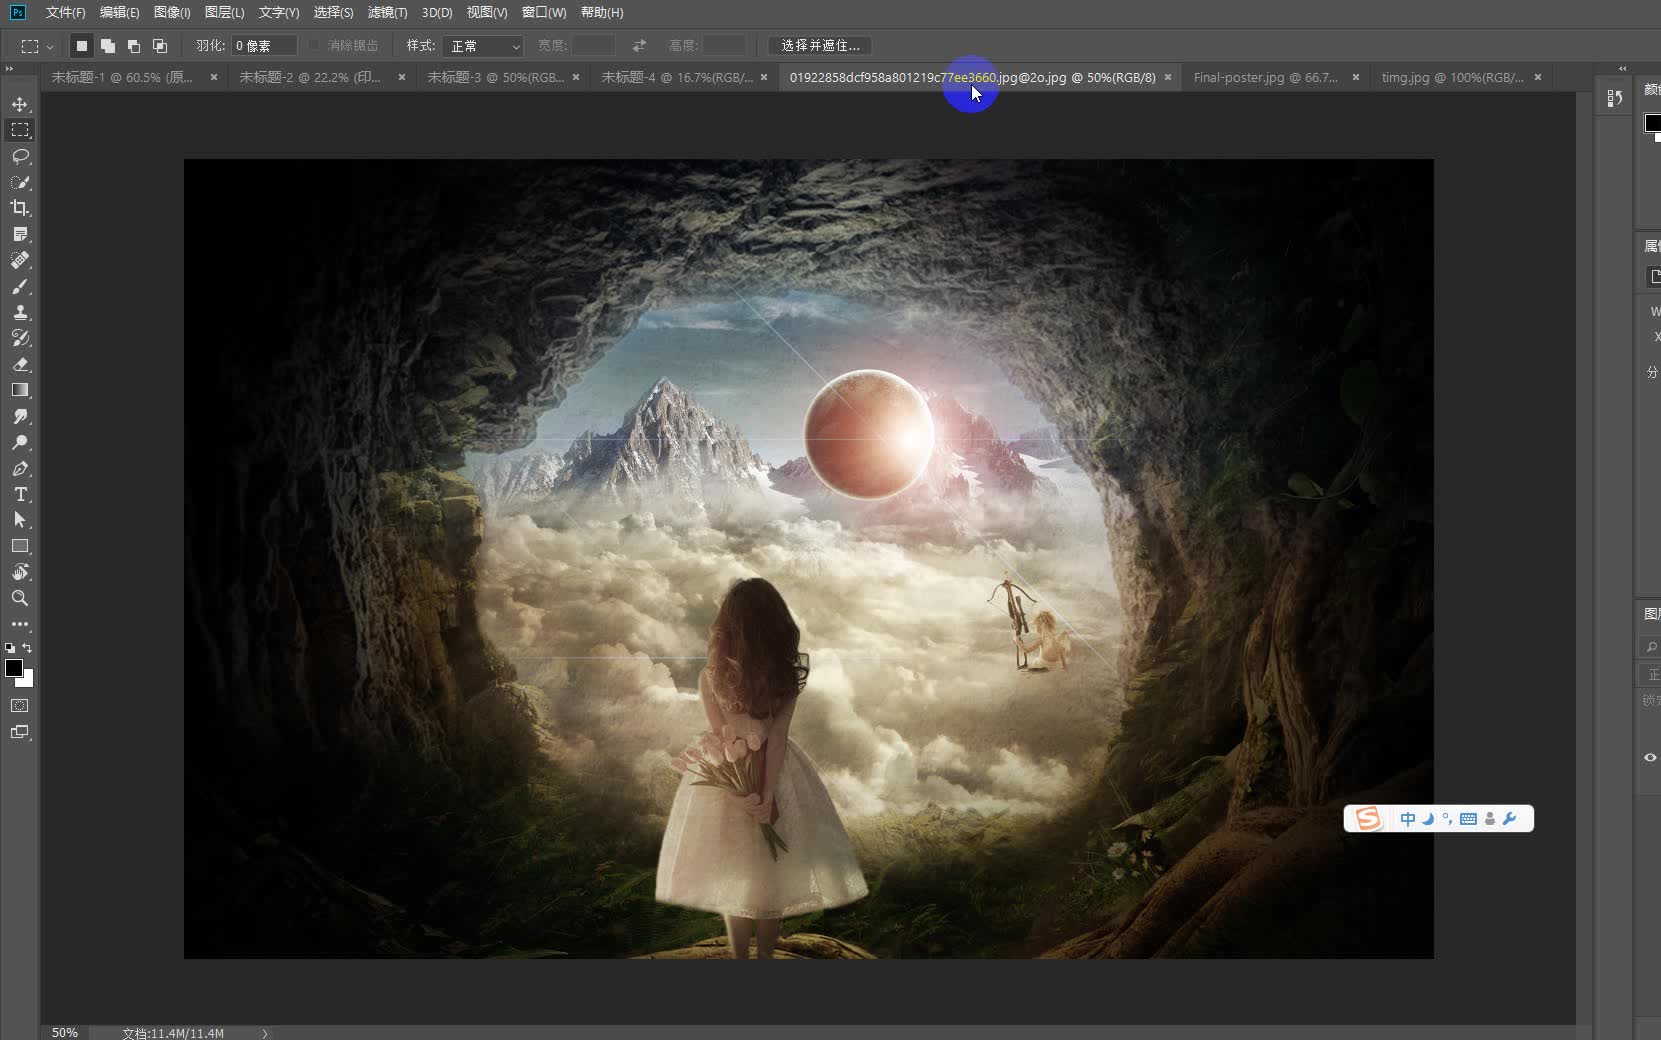Select the Crop tool
Image resolution: width=1661 pixels, height=1040 pixels.
pos(20,208)
